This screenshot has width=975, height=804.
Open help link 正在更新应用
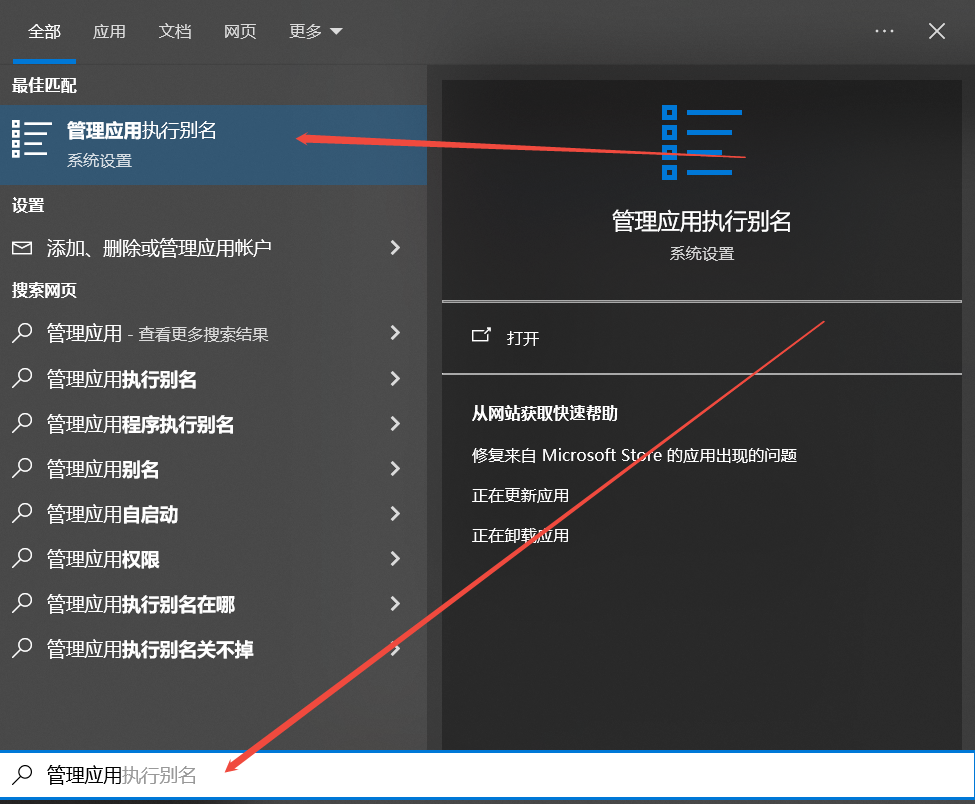coord(520,496)
